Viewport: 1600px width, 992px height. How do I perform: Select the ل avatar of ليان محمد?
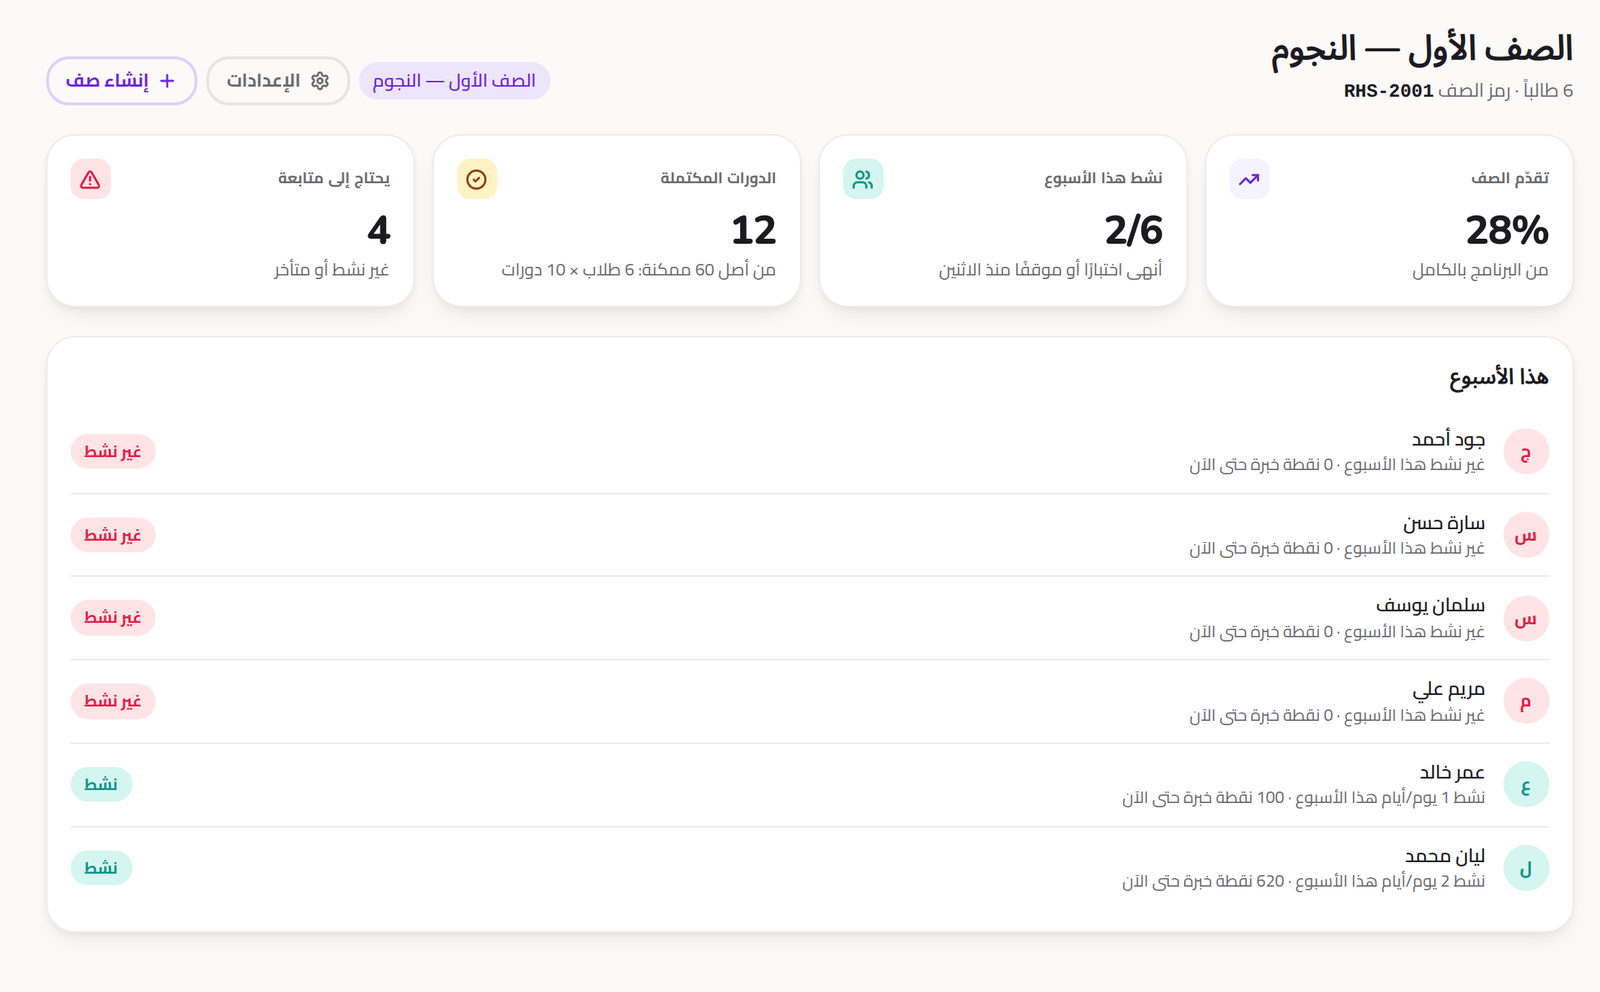(x=1526, y=869)
